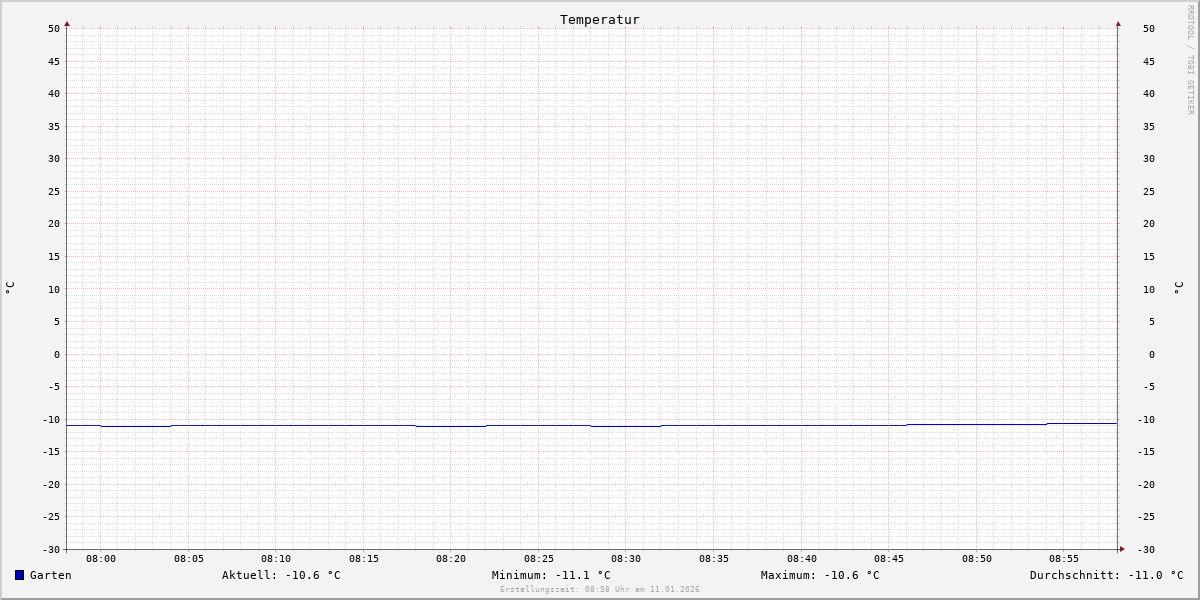Click the Garten legend label
The image size is (1200, 600).
coord(50,575)
